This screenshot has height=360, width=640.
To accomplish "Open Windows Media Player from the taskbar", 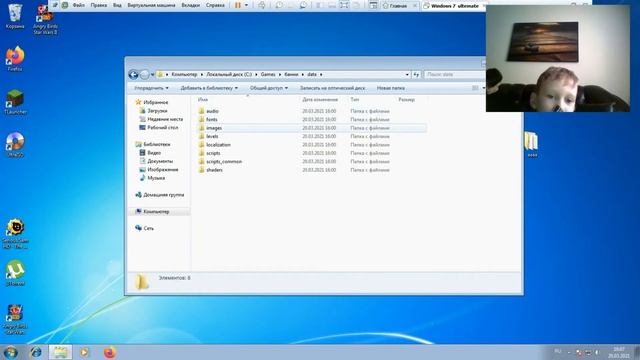I will pyautogui.click(x=84, y=352).
